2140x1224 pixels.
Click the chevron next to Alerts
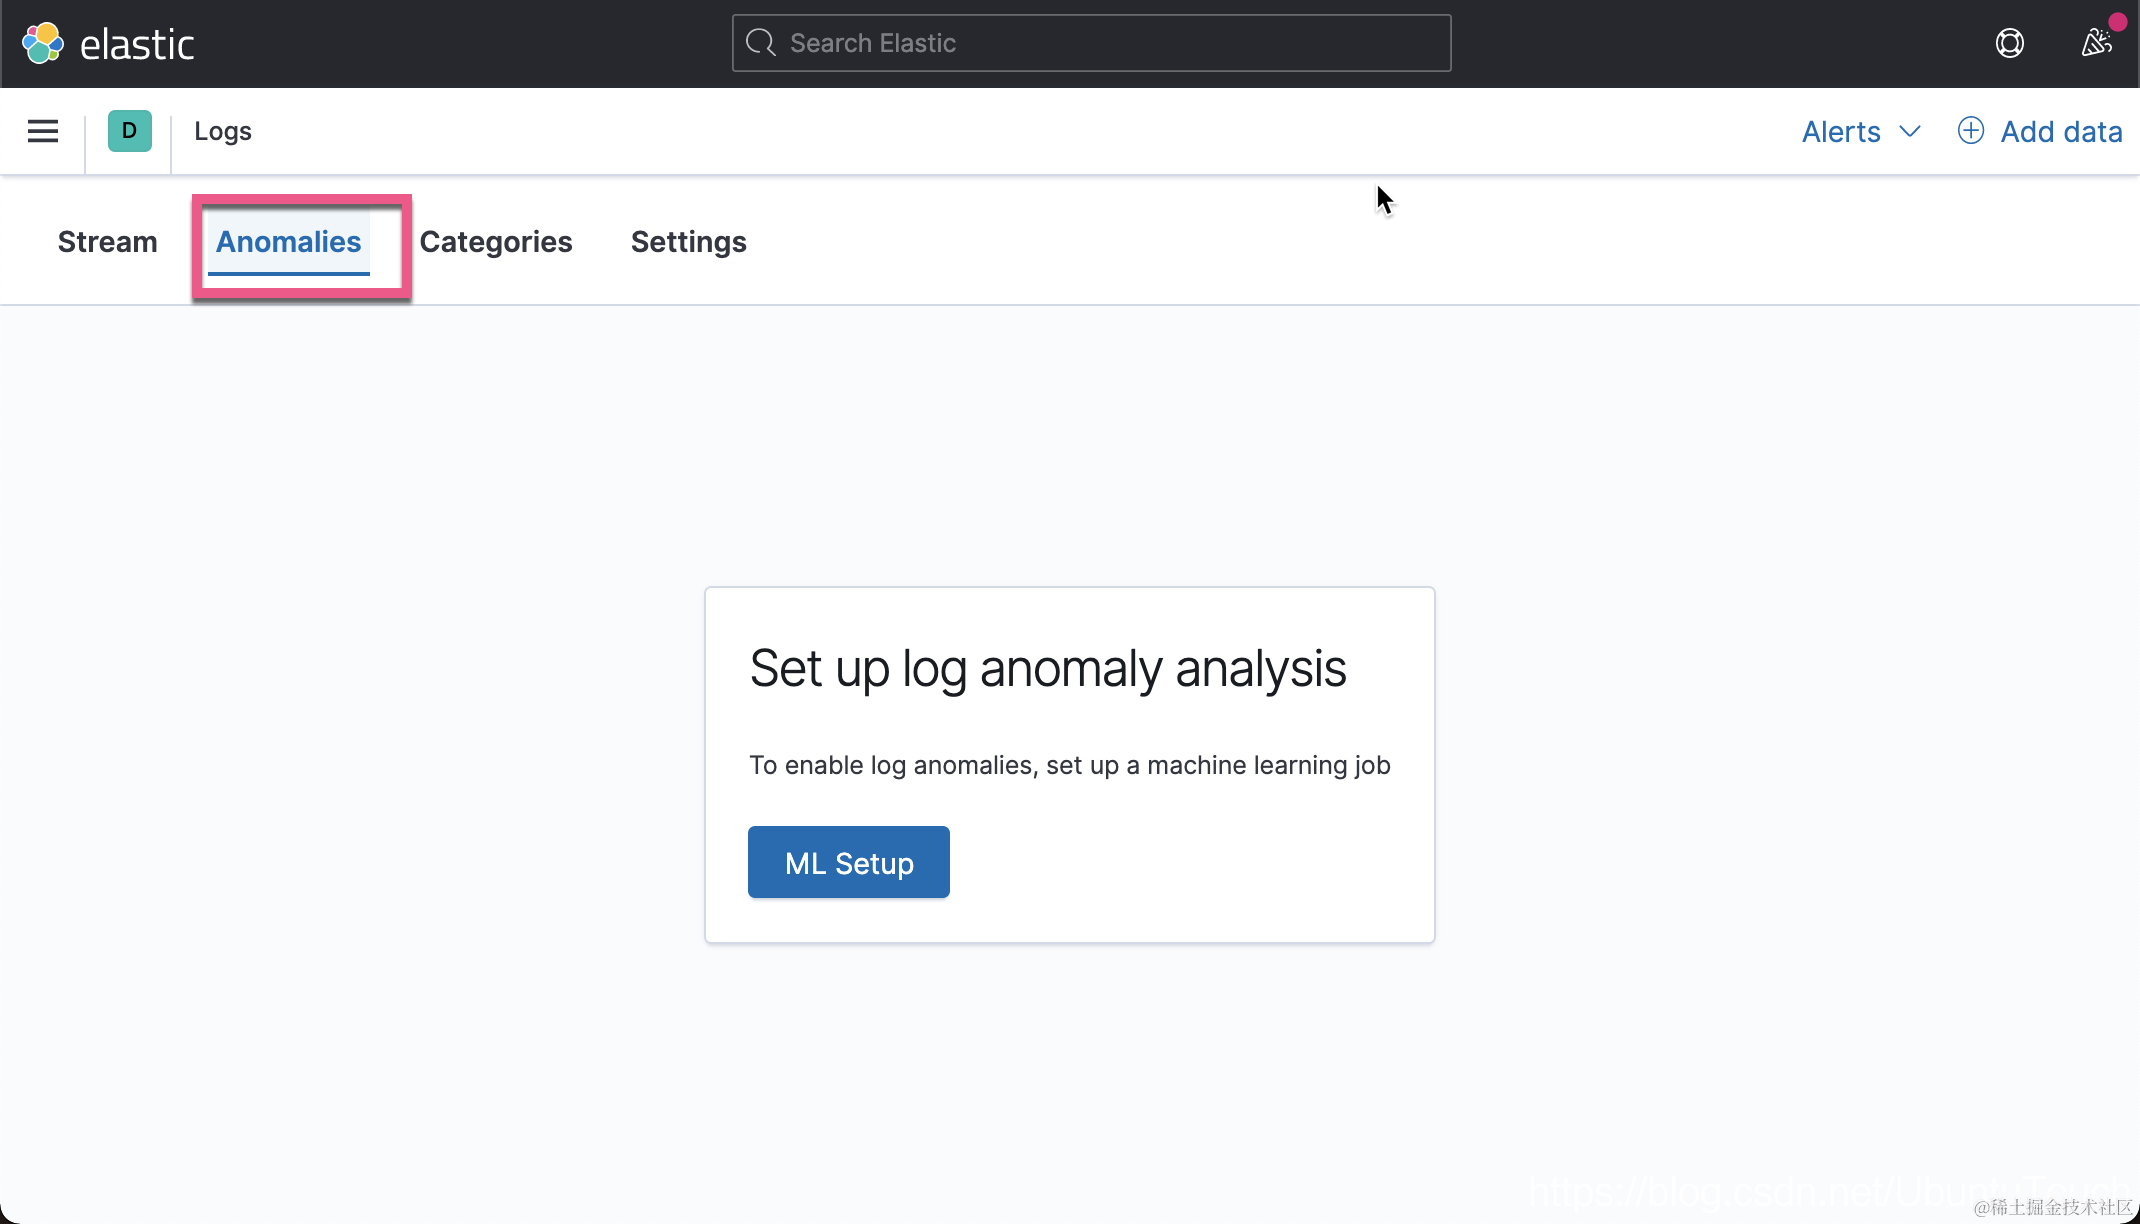click(x=1910, y=131)
